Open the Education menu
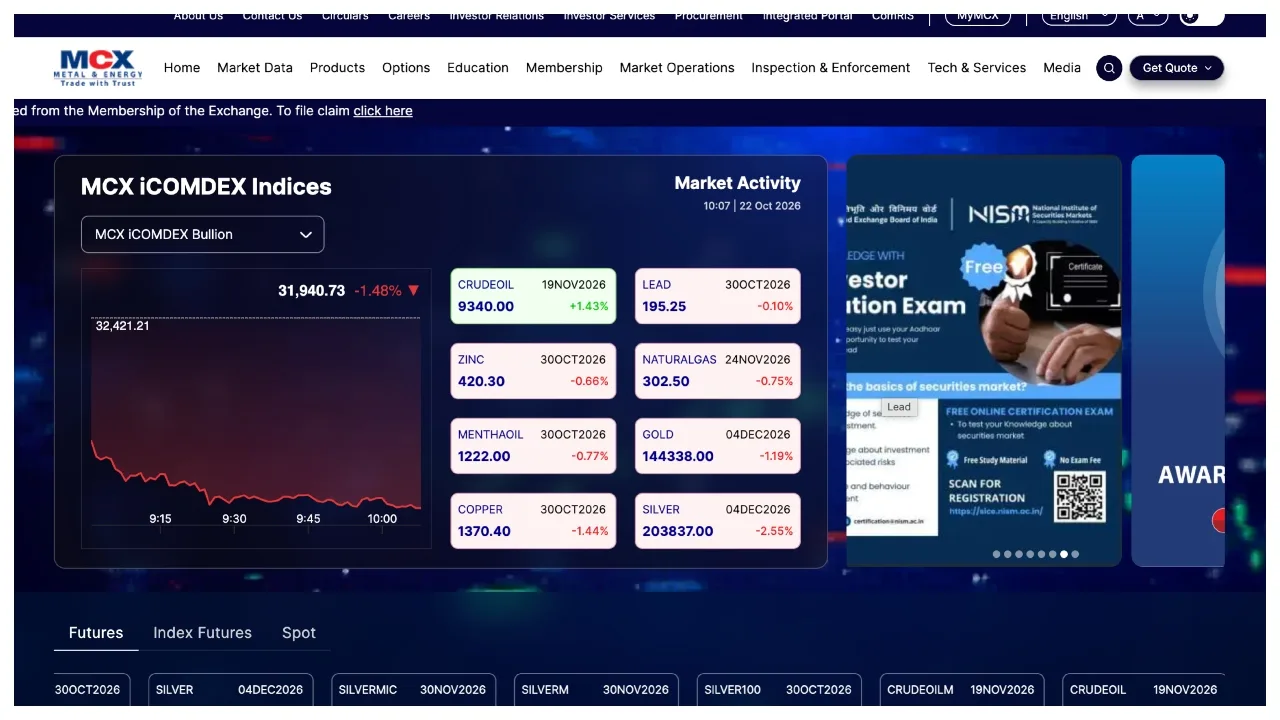The width and height of the screenshot is (1280, 720). [x=478, y=68]
